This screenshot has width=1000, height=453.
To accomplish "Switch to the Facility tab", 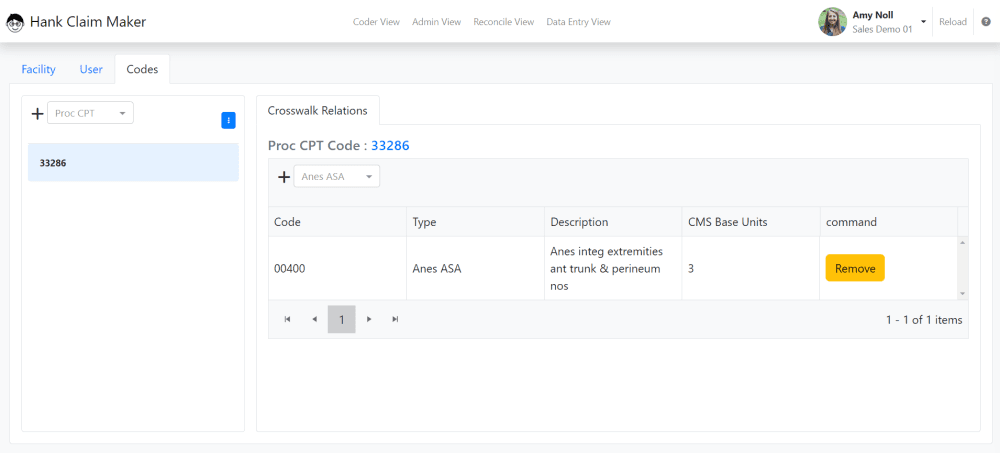I will point(38,70).
